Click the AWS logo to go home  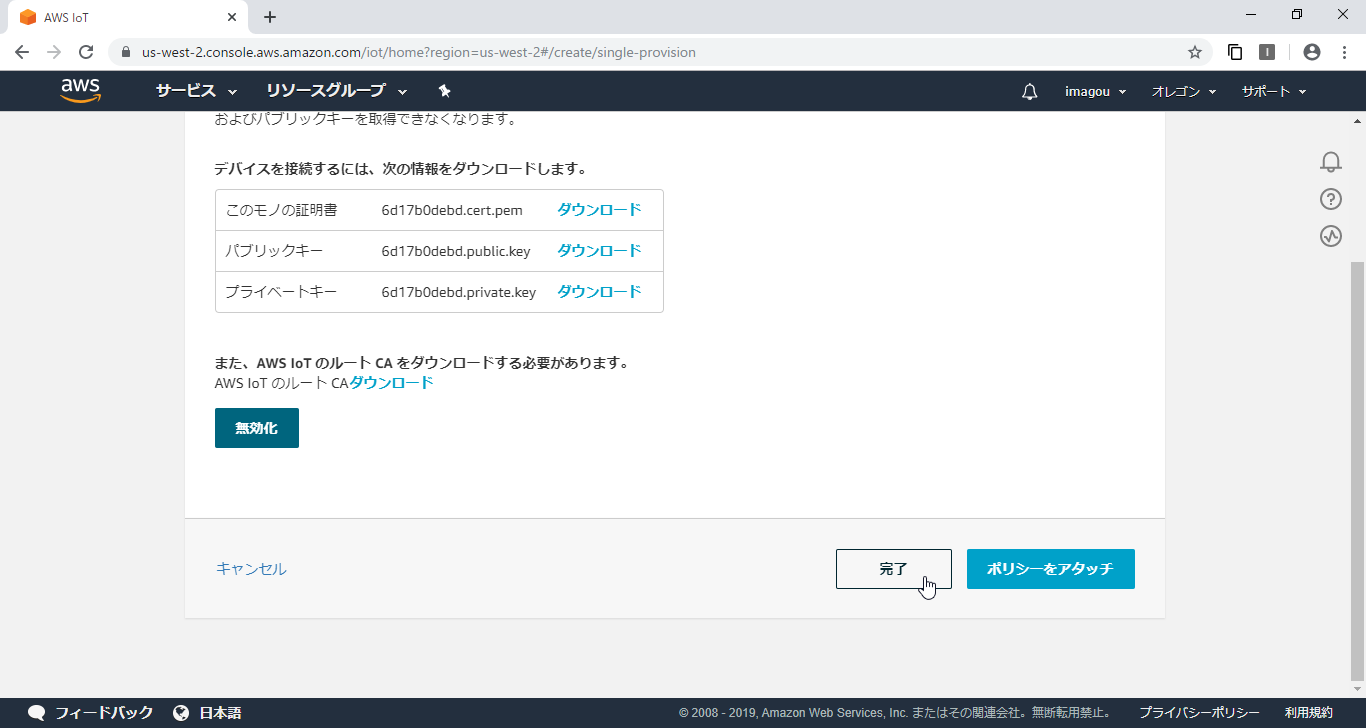click(80, 90)
